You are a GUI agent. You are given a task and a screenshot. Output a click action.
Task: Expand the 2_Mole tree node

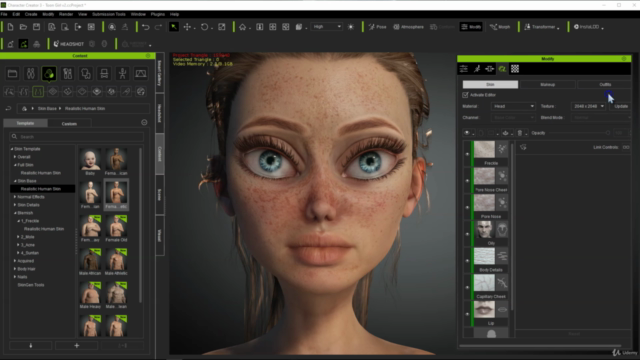pos(18,237)
